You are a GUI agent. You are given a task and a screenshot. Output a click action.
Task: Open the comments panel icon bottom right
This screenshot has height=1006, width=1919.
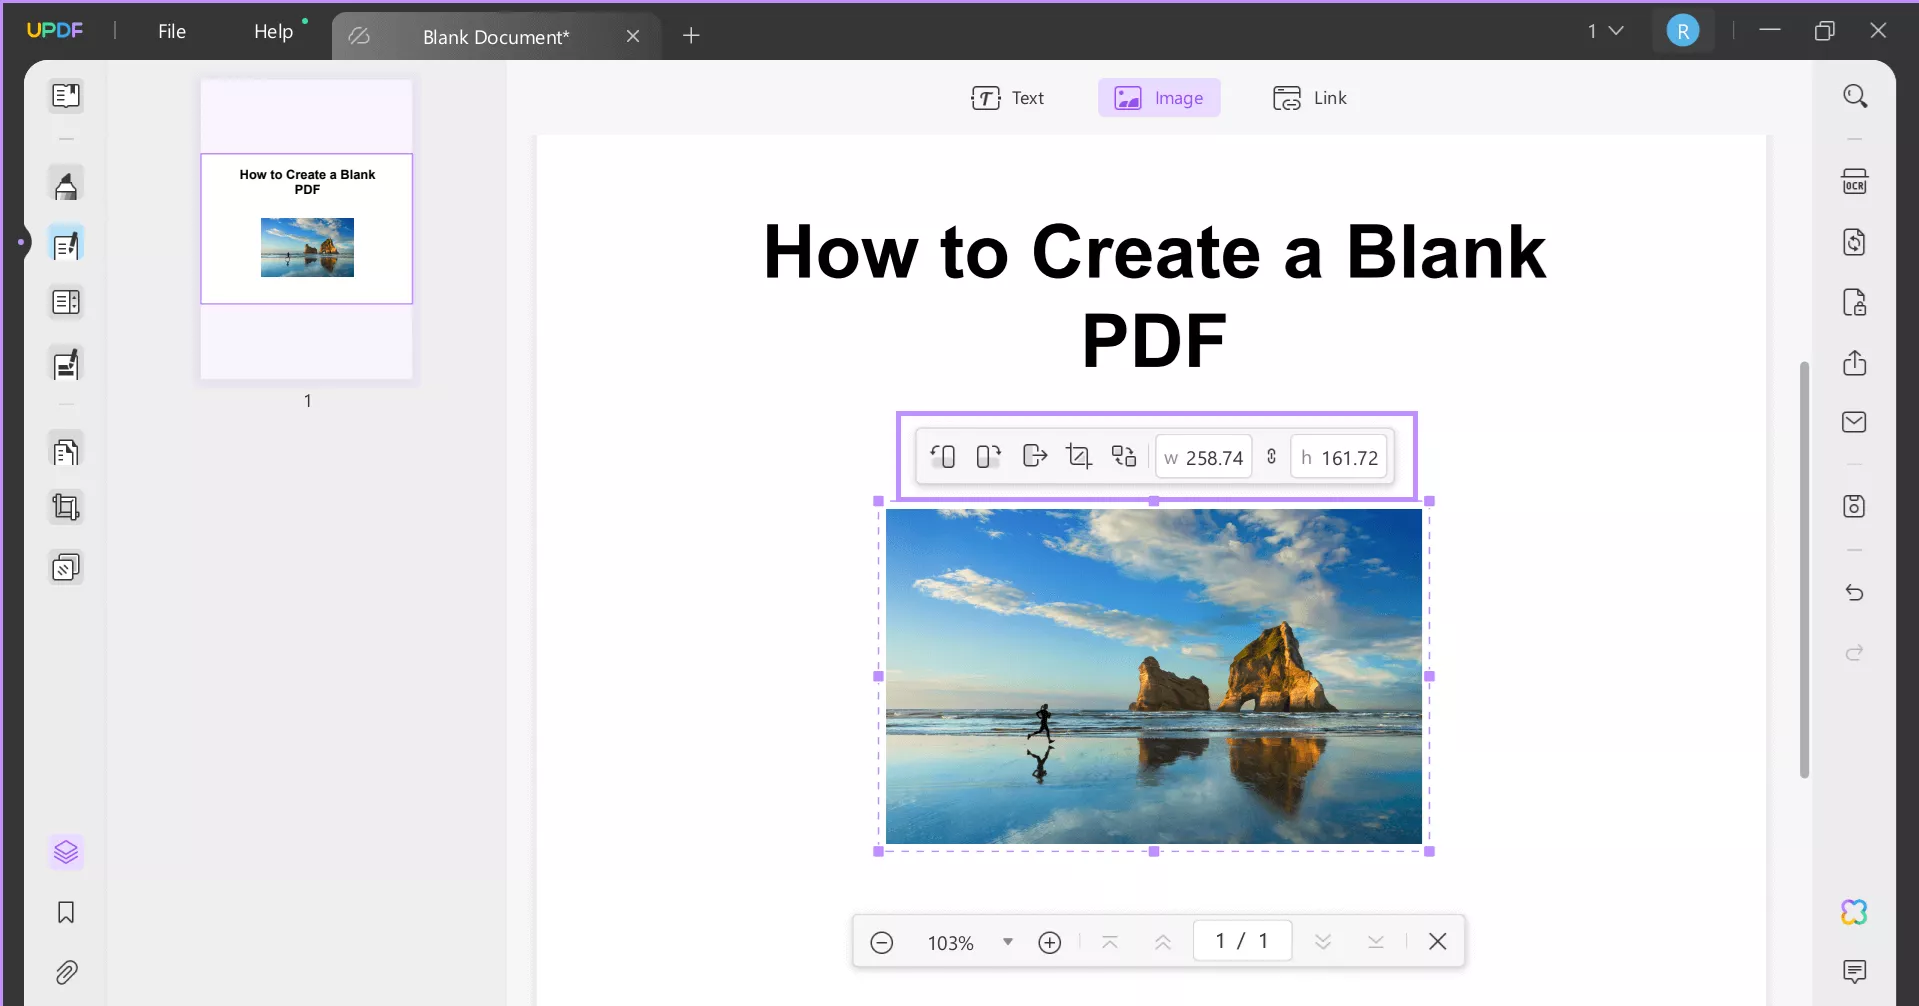1855,971
